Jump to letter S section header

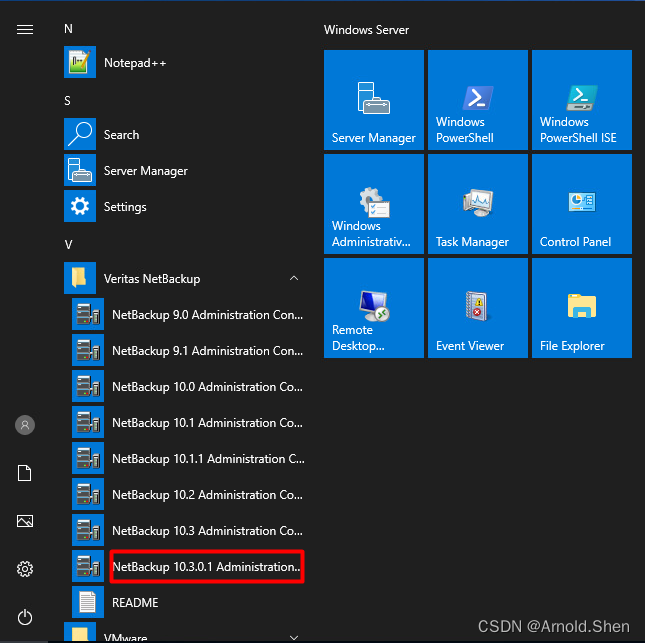(x=67, y=101)
